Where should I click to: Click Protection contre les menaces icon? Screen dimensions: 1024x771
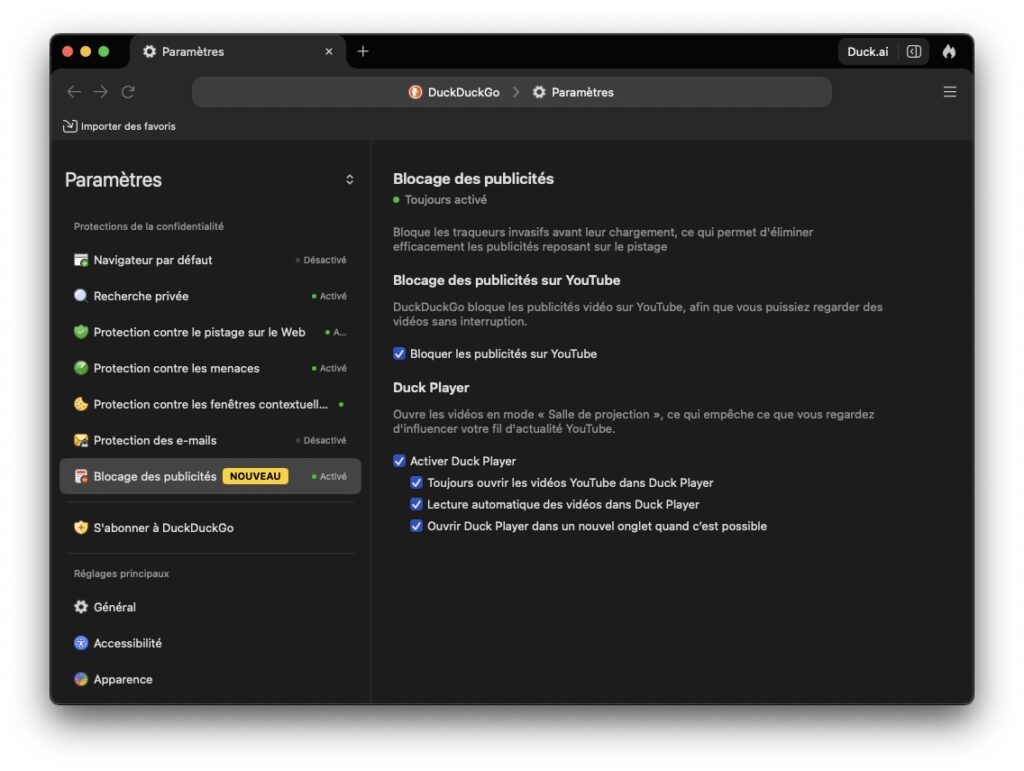(81, 368)
